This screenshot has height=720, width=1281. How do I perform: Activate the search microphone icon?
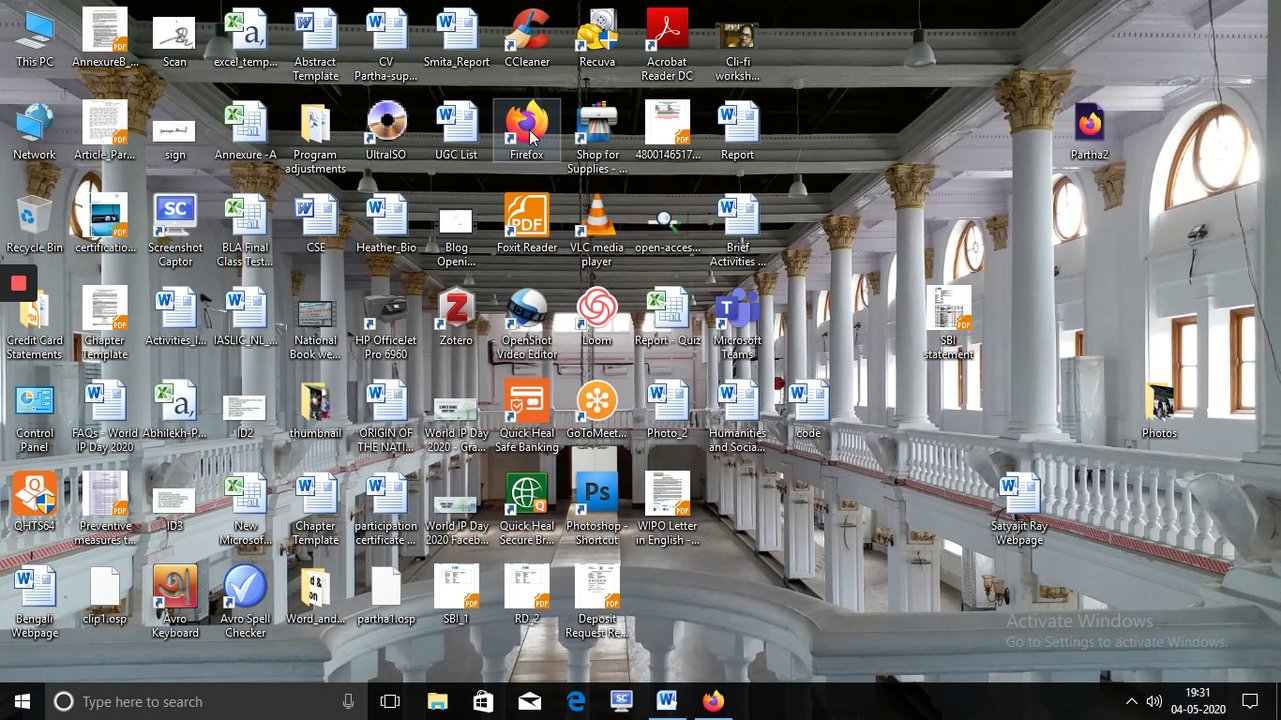click(348, 702)
